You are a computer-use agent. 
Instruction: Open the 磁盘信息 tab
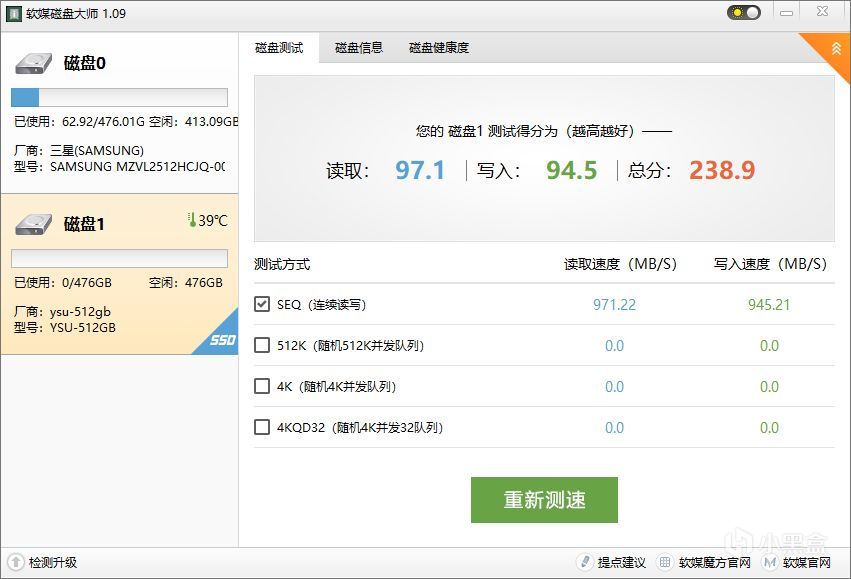click(359, 48)
